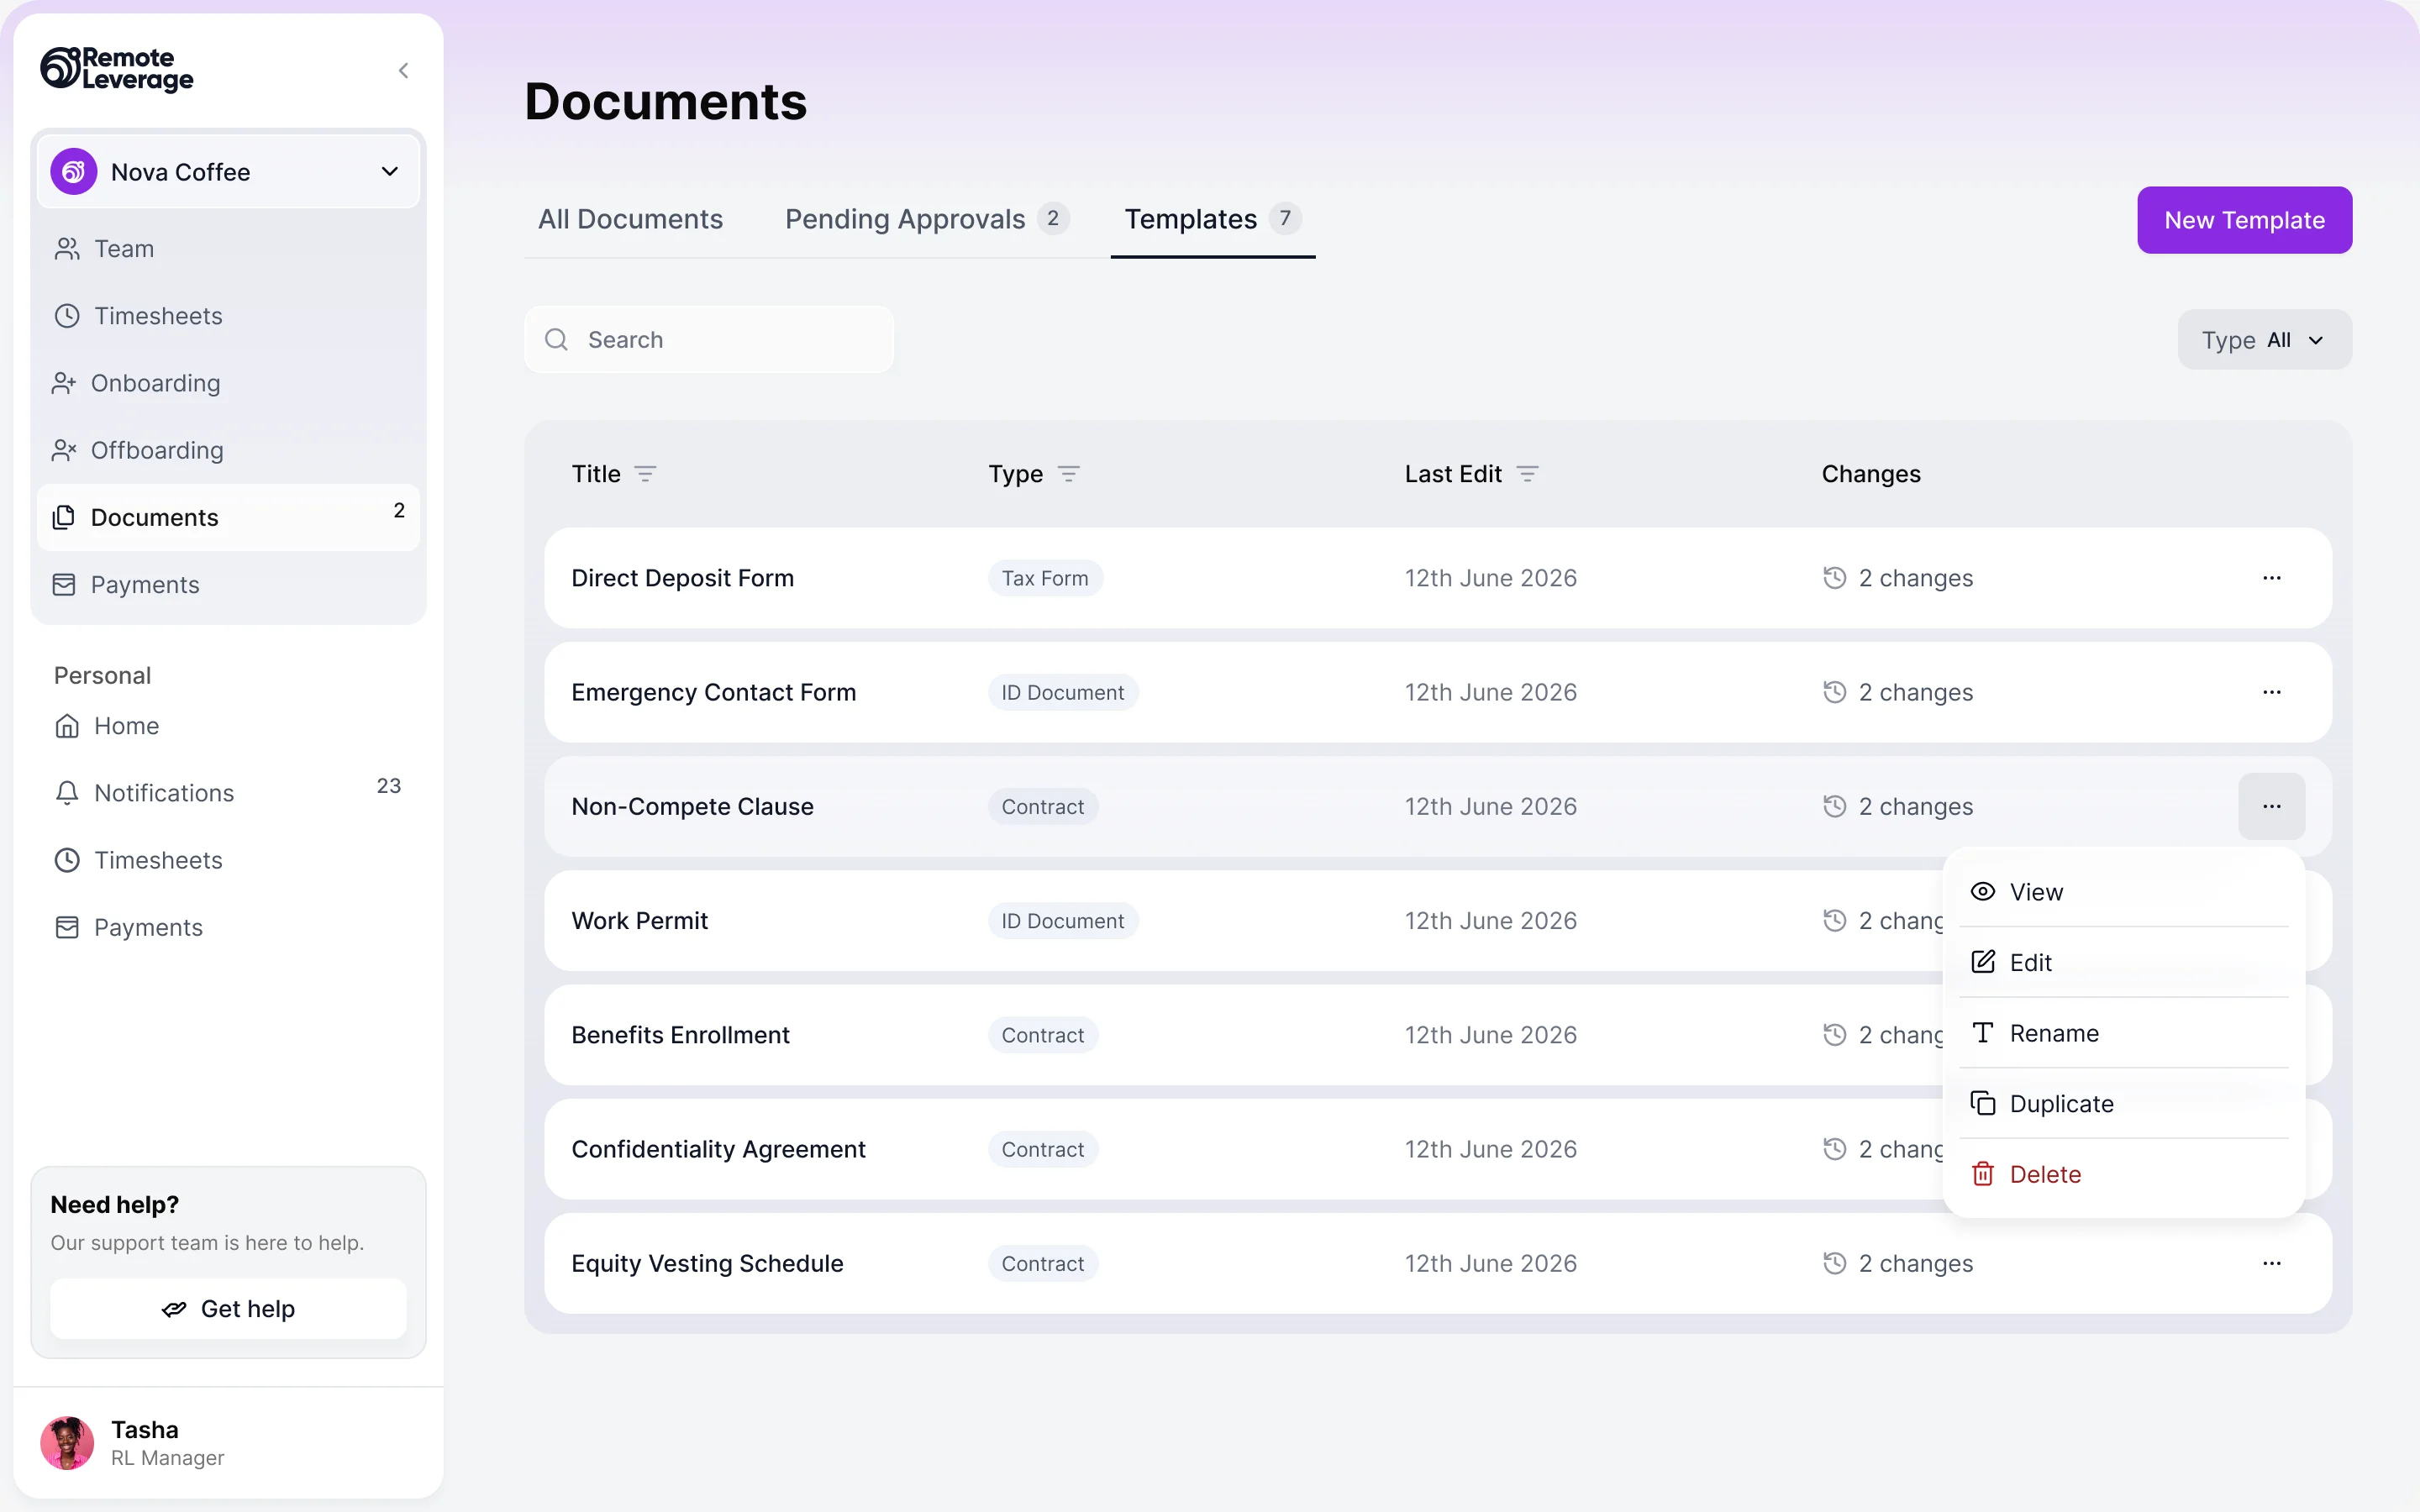Choose Delete from the context menu

click(2123, 1174)
